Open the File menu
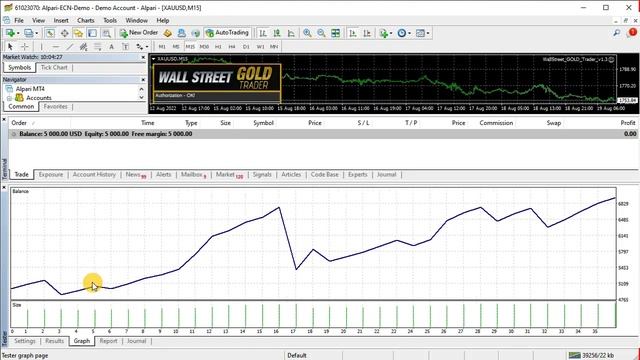Image resolution: width=640 pixels, height=360 pixels. pyautogui.click(x=19, y=20)
